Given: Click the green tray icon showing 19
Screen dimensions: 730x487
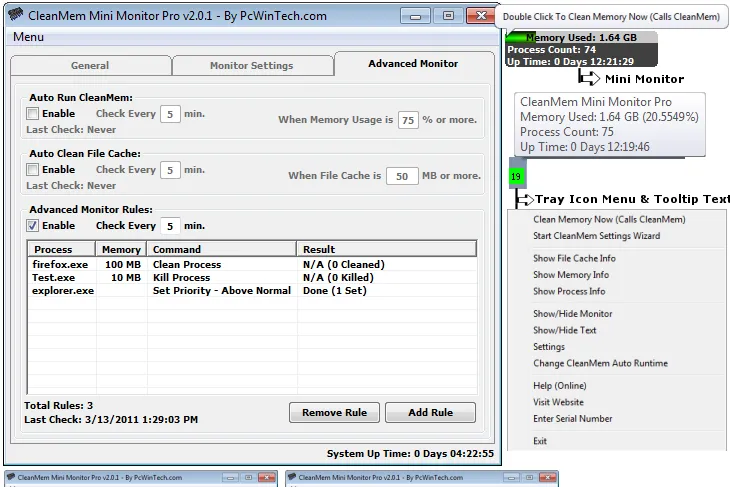Looking at the screenshot, I should (516, 176).
